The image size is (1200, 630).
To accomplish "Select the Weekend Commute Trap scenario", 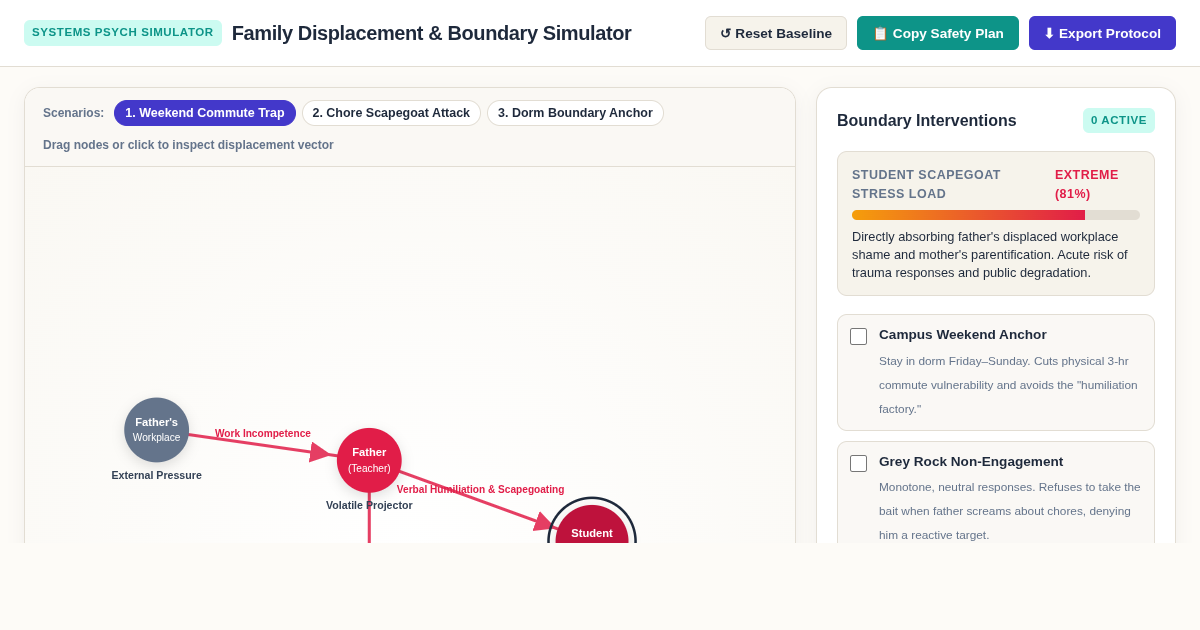I will [x=205, y=113].
